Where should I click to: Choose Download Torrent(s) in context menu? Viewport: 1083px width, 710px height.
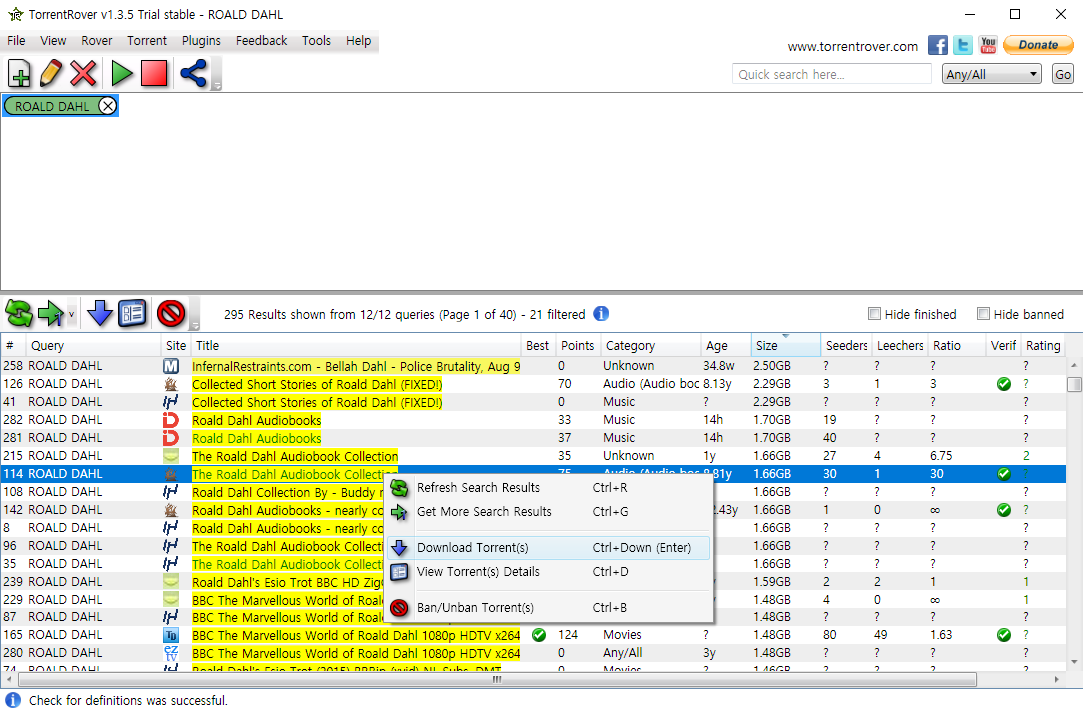(x=548, y=548)
